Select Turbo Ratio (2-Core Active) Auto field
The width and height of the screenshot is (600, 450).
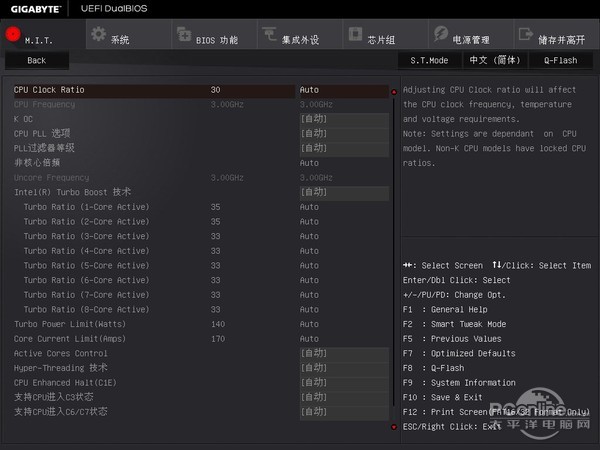point(309,222)
